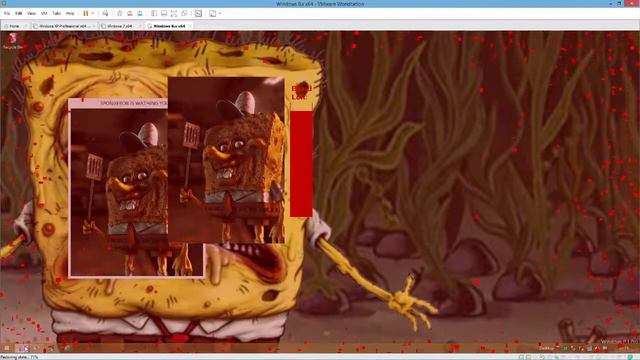This screenshot has height=360, width=640.
Task: Click the Desktop toolbar label in guest taskbar
Action: point(546,348)
